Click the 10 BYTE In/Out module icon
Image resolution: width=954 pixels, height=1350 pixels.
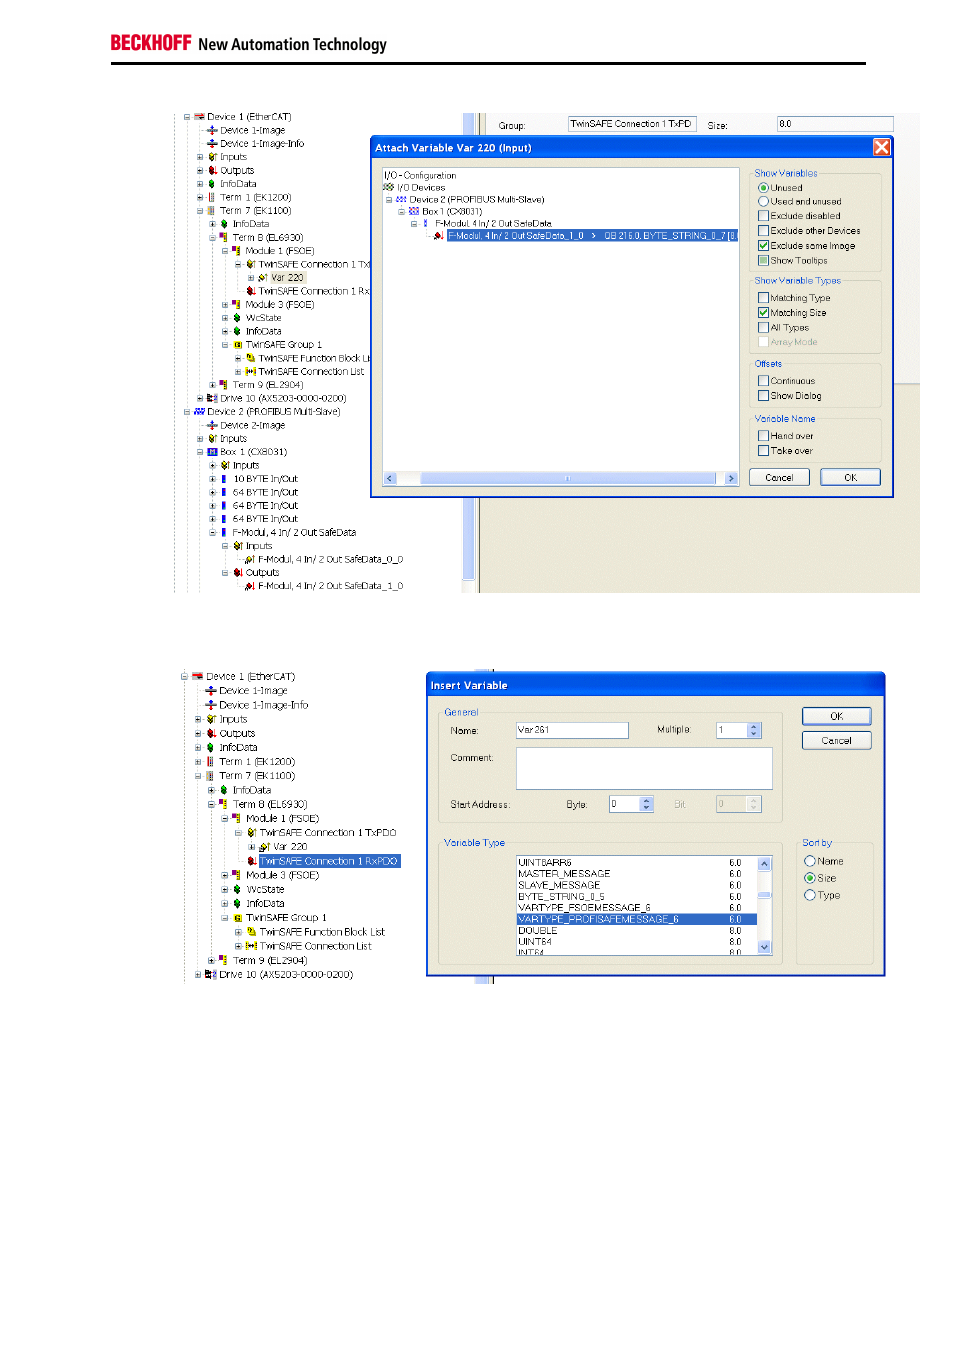click(x=224, y=479)
